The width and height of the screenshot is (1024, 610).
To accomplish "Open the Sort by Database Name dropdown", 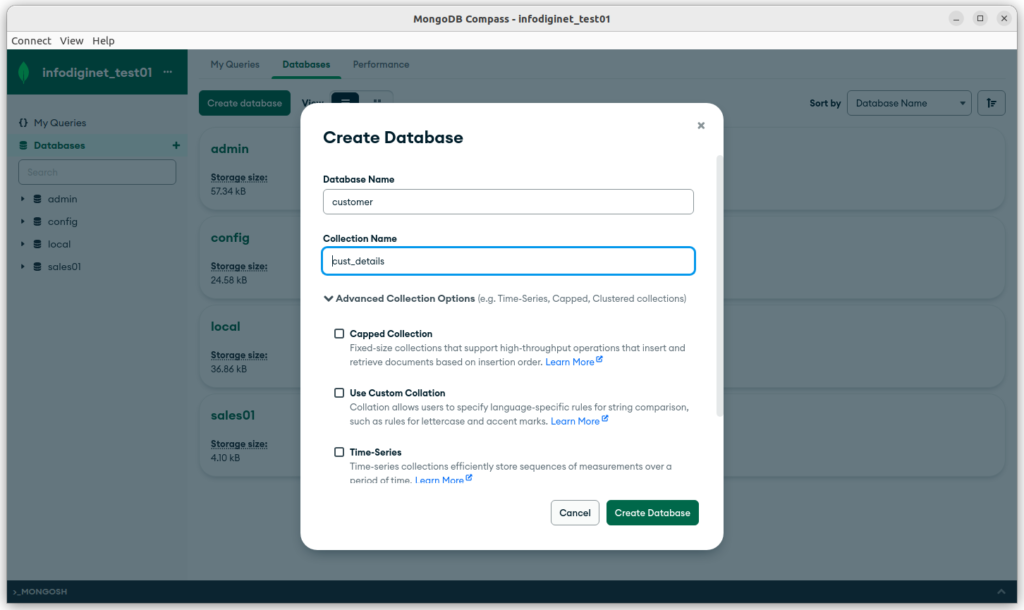I will click(x=909, y=103).
